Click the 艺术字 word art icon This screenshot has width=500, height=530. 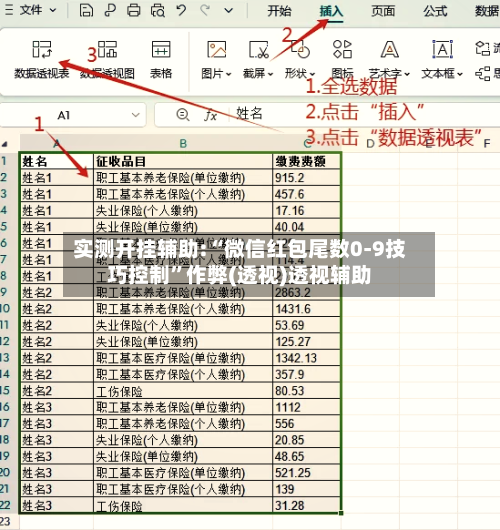[389, 49]
